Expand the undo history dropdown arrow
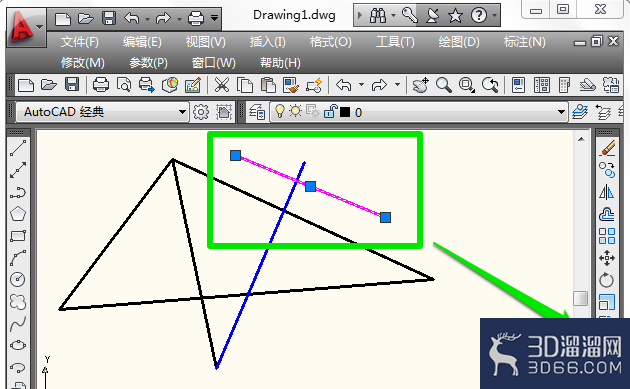Image resolution: width=630 pixels, height=389 pixels. 361,85
